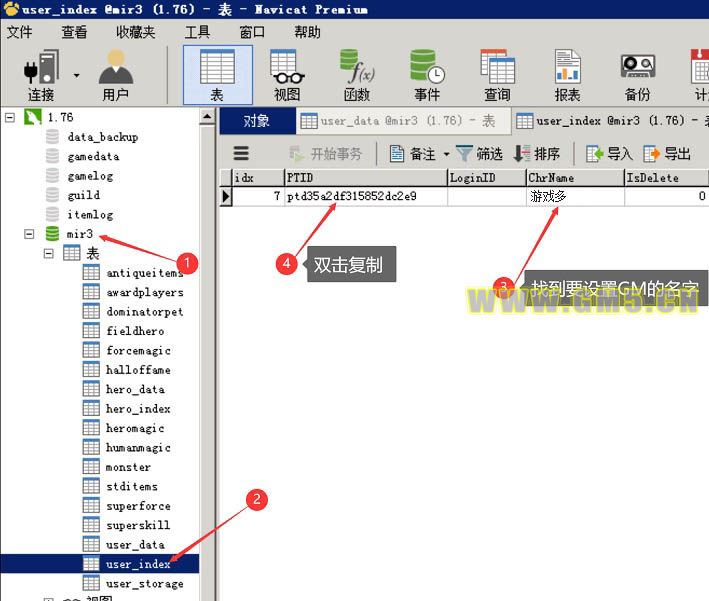The image size is (709, 601).
Task: Expand the 备注 dropdown arrow
Action: click(x=446, y=154)
